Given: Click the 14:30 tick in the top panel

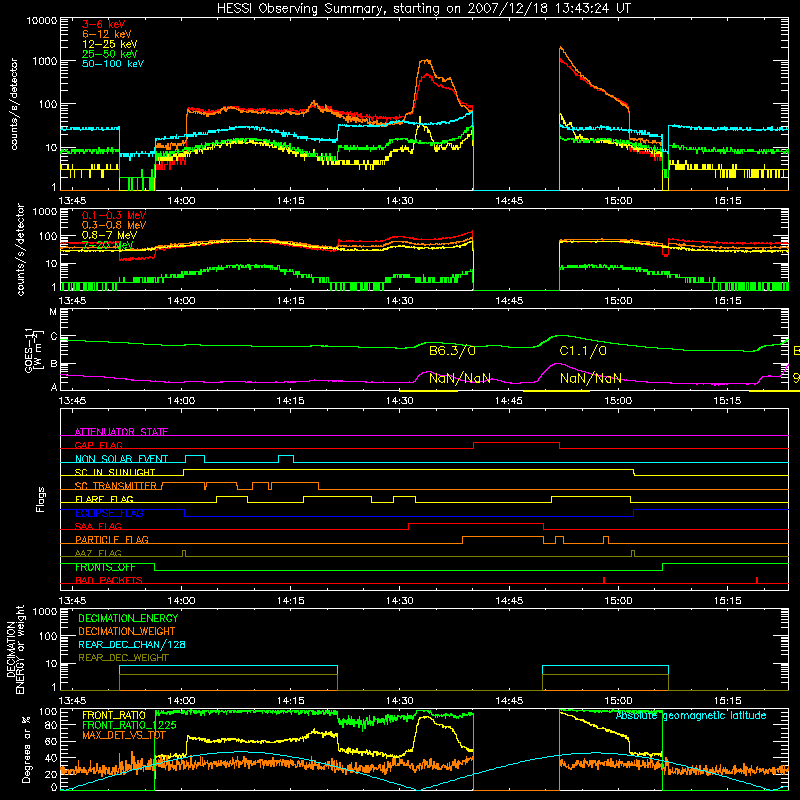Looking at the screenshot, I should pos(399,201).
